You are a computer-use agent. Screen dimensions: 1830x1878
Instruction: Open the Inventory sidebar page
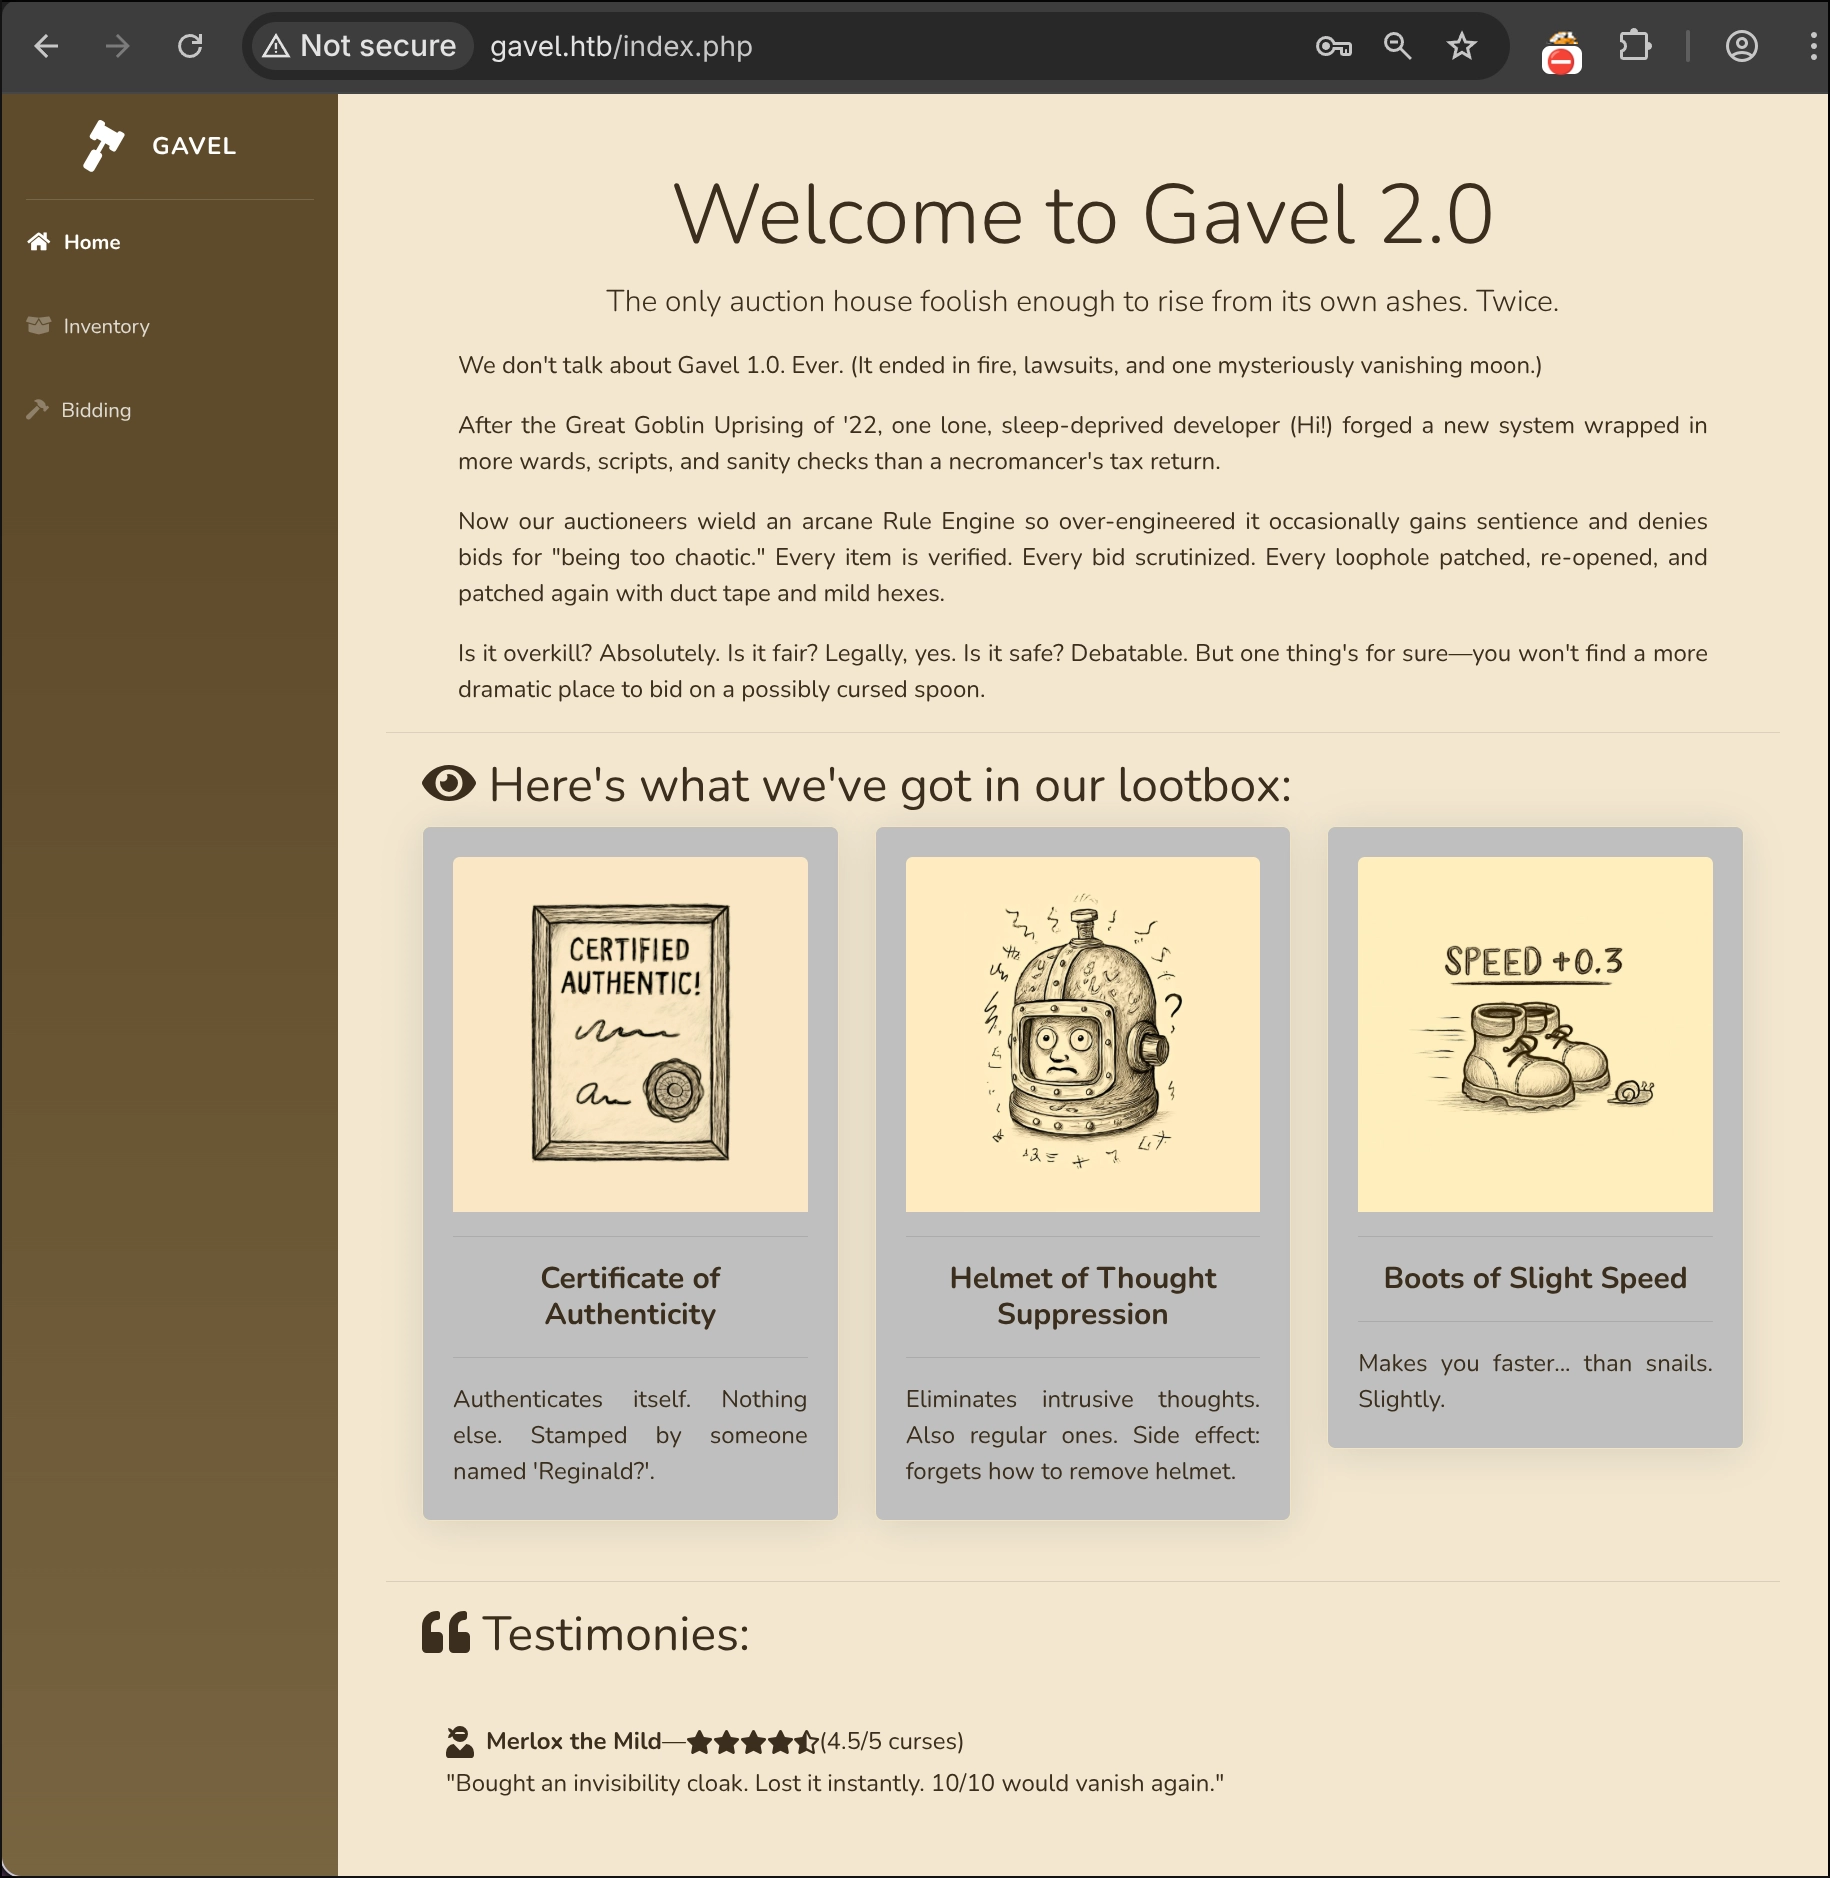[106, 326]
